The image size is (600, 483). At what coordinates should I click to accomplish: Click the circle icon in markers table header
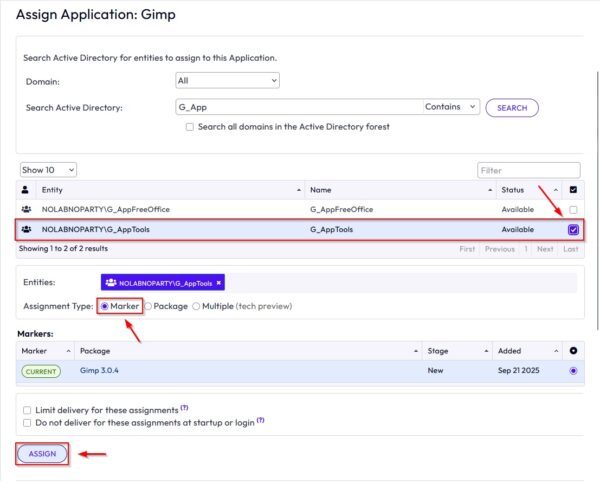click(x=573, y=351)
